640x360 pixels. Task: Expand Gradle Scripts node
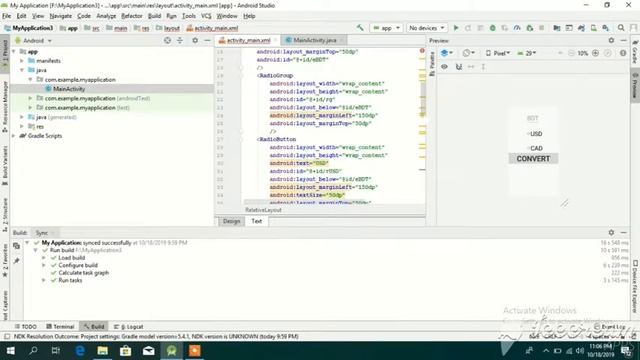point(14,136)
